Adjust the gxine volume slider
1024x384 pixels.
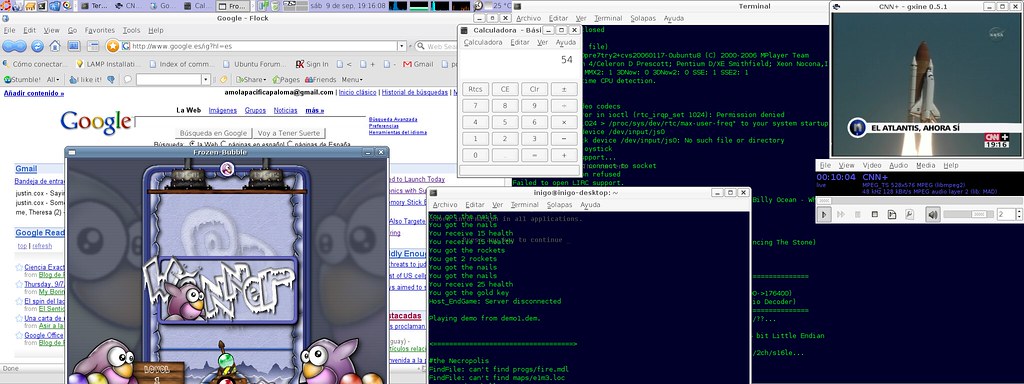[x=968, y=214]
